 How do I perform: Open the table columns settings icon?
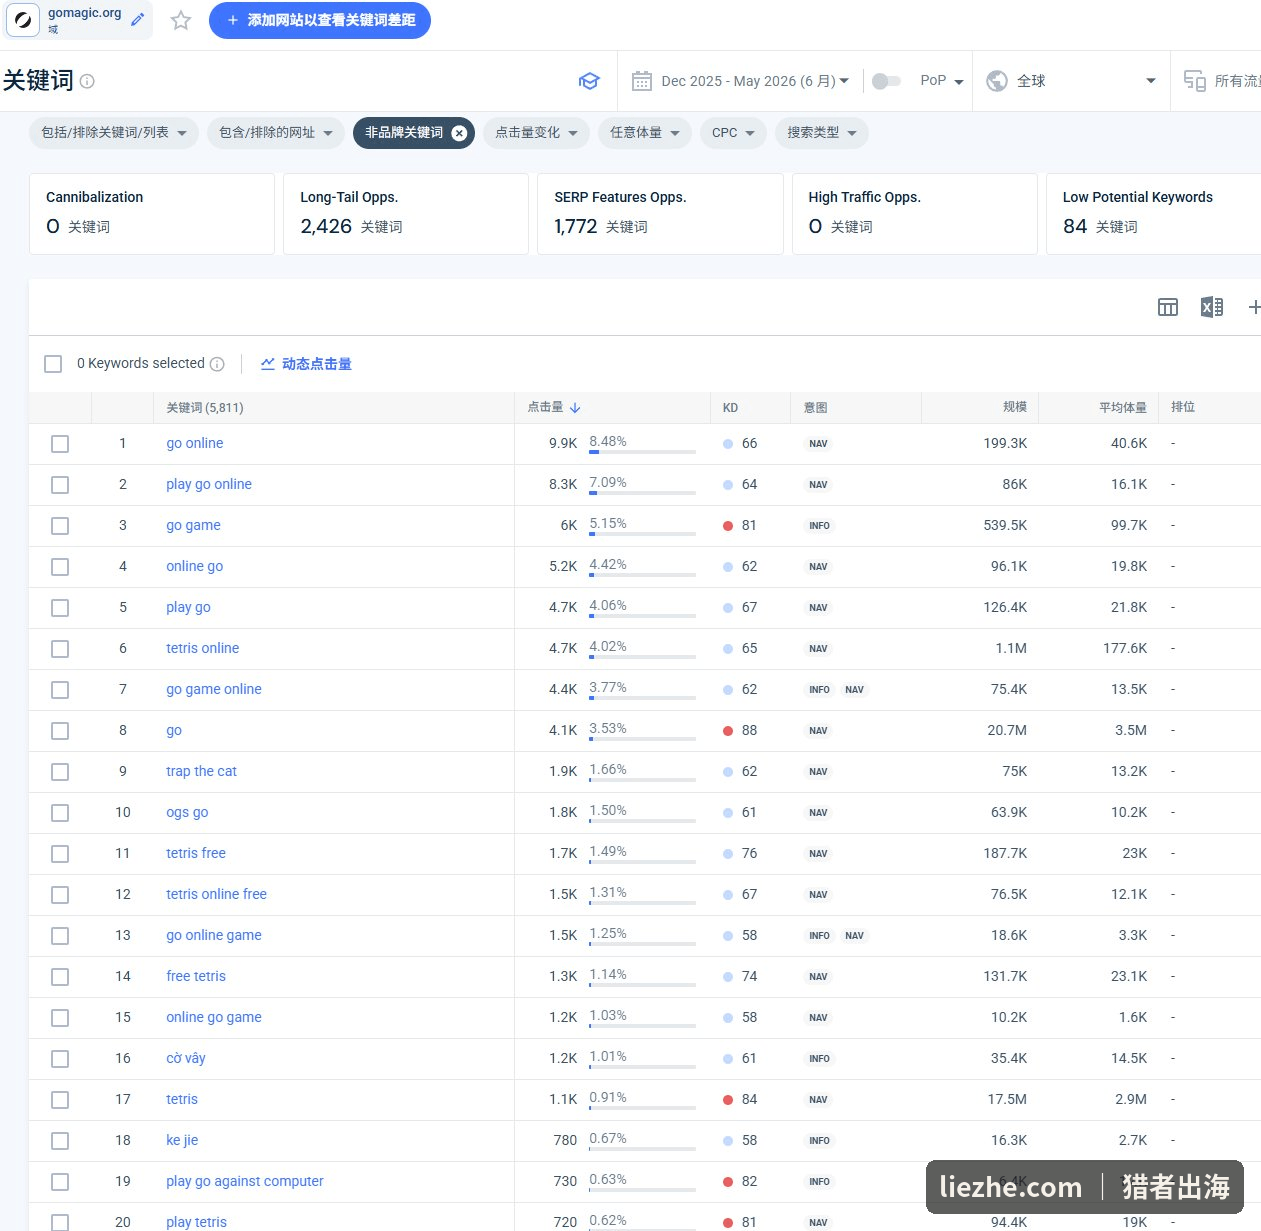point(1168,307)
